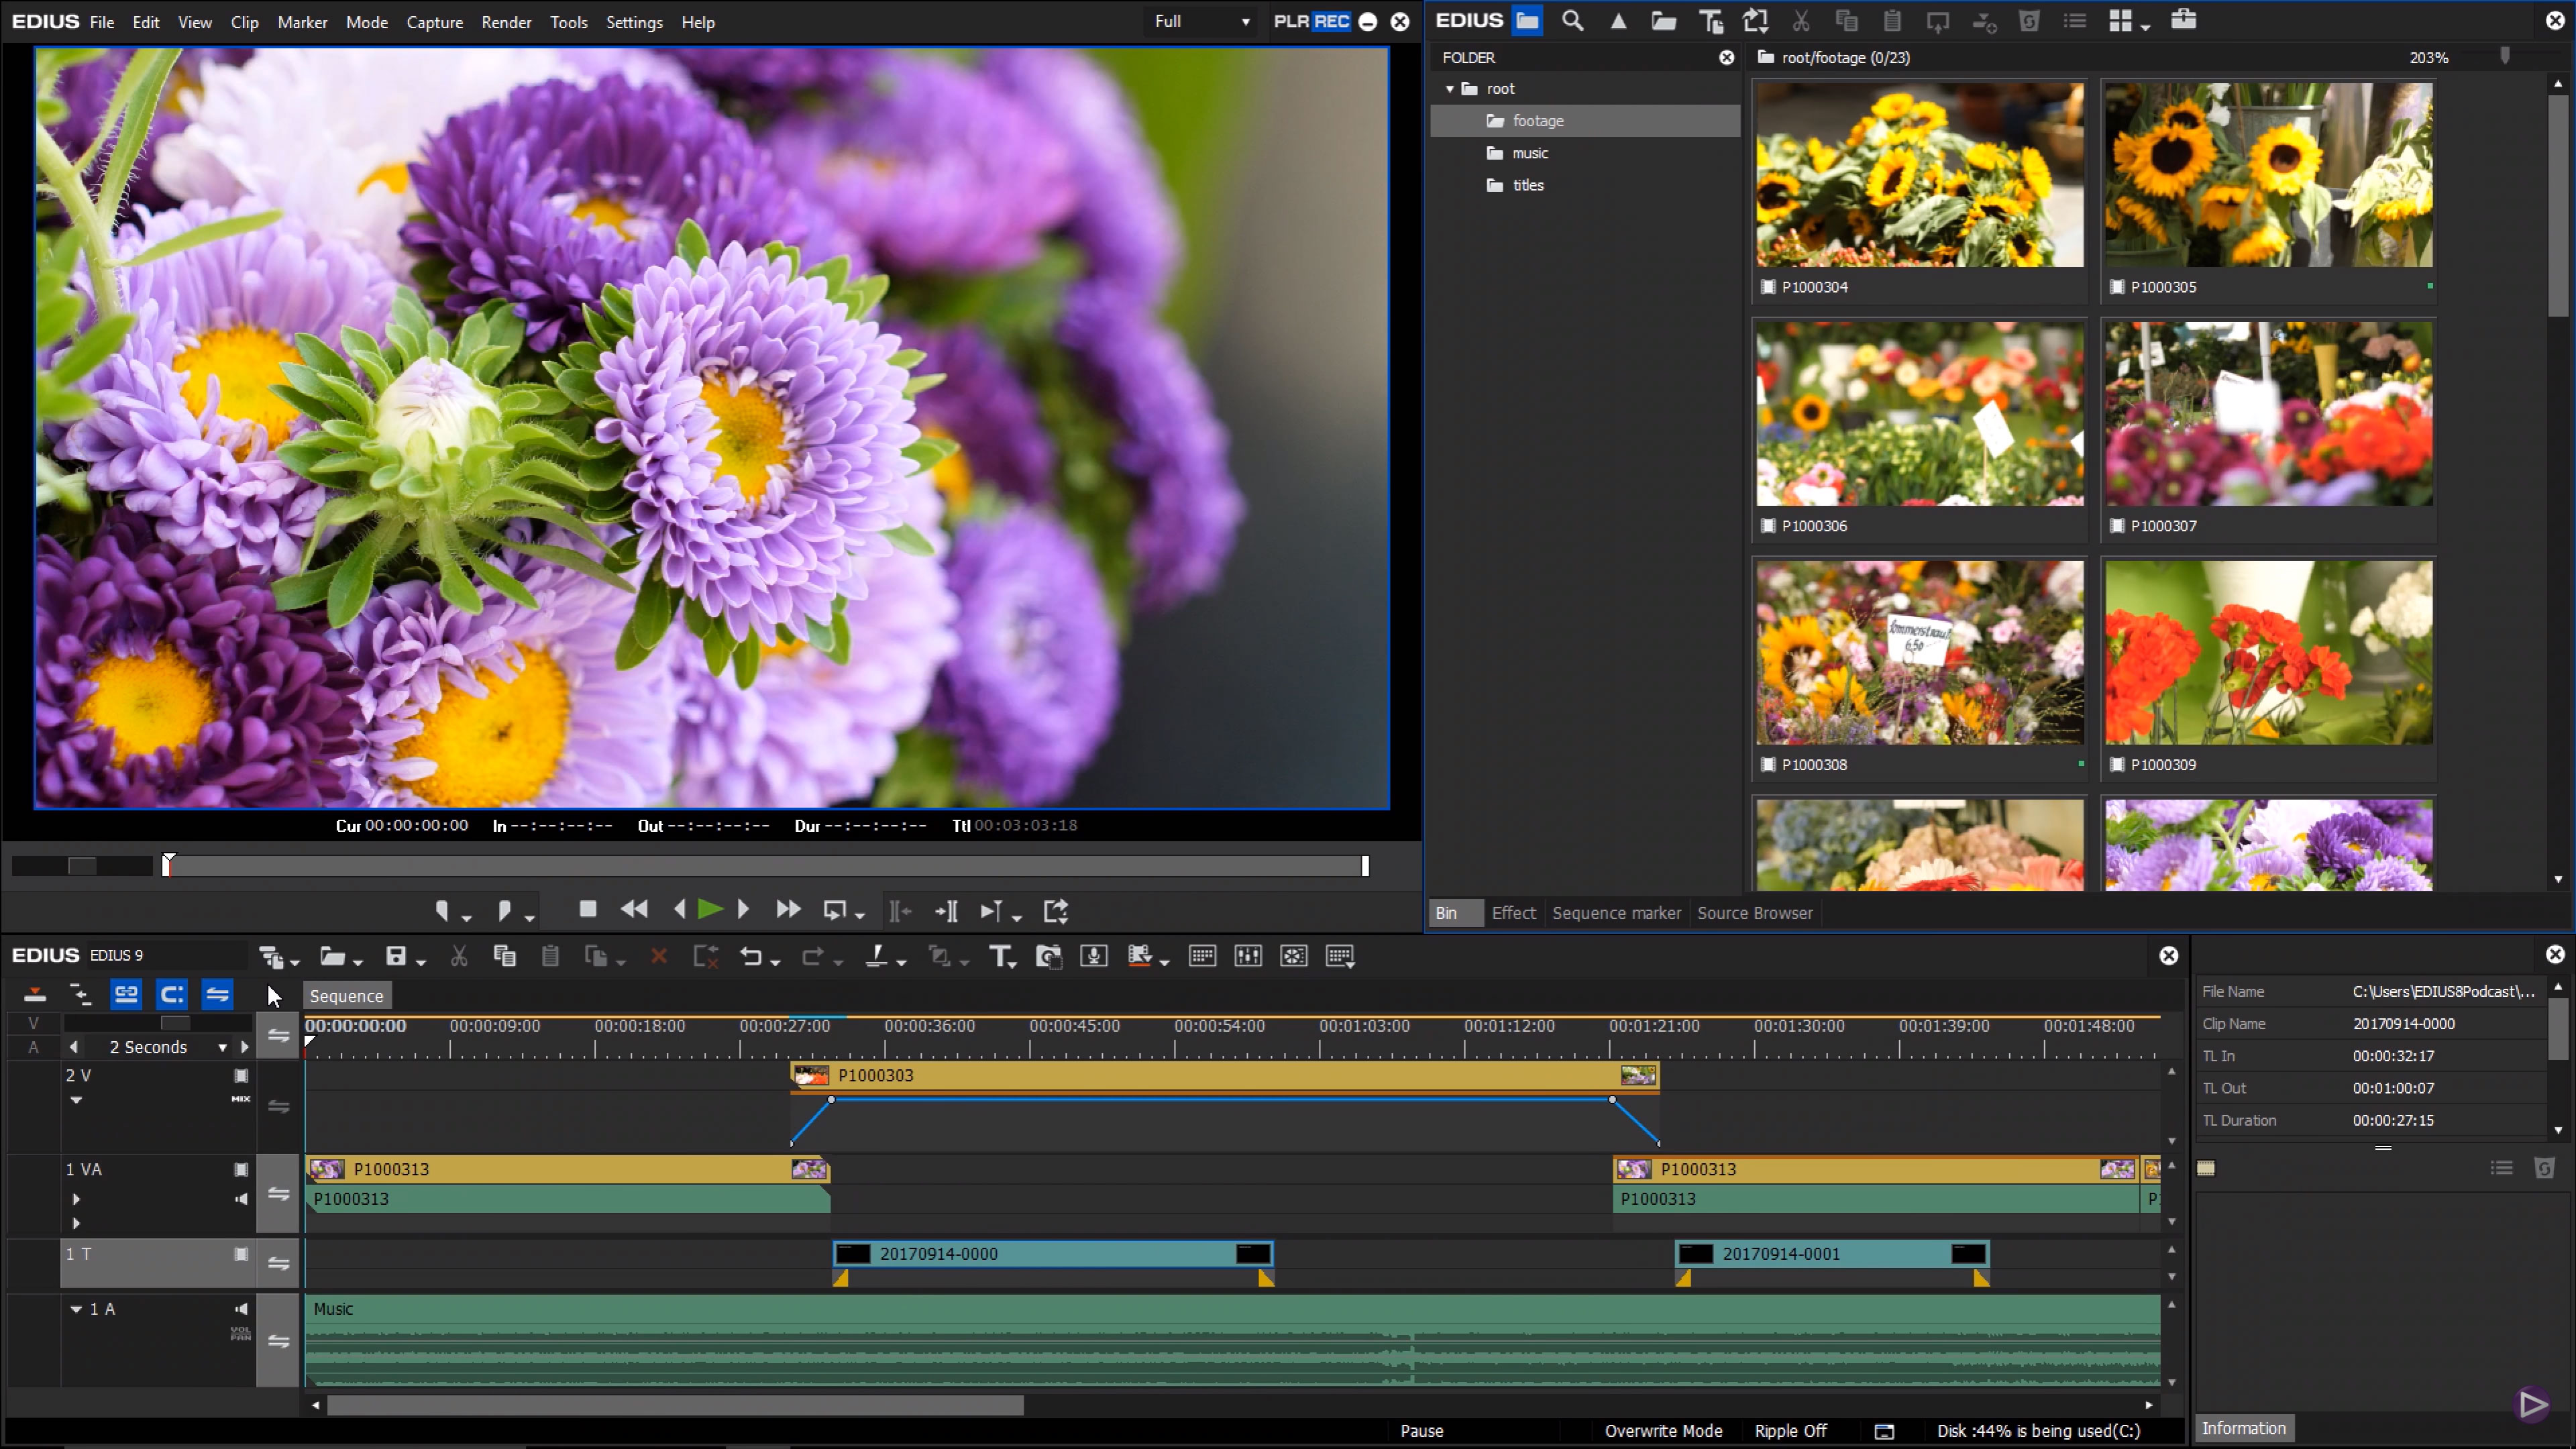2576x1449 pixels.
Task: Toggle folder view icon in bin toolbar
Action: tap(1527, 21)
